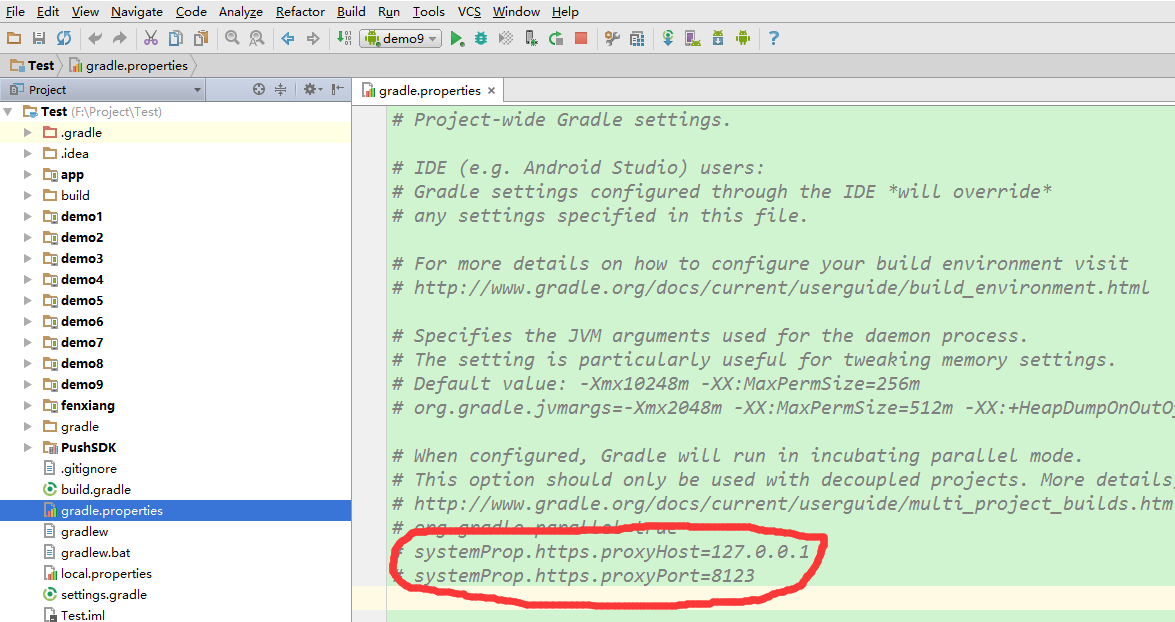This screenshot has height=622, width=1175.
Task: Select build.gradle in project tree
Action: click(x=96, y=489)
